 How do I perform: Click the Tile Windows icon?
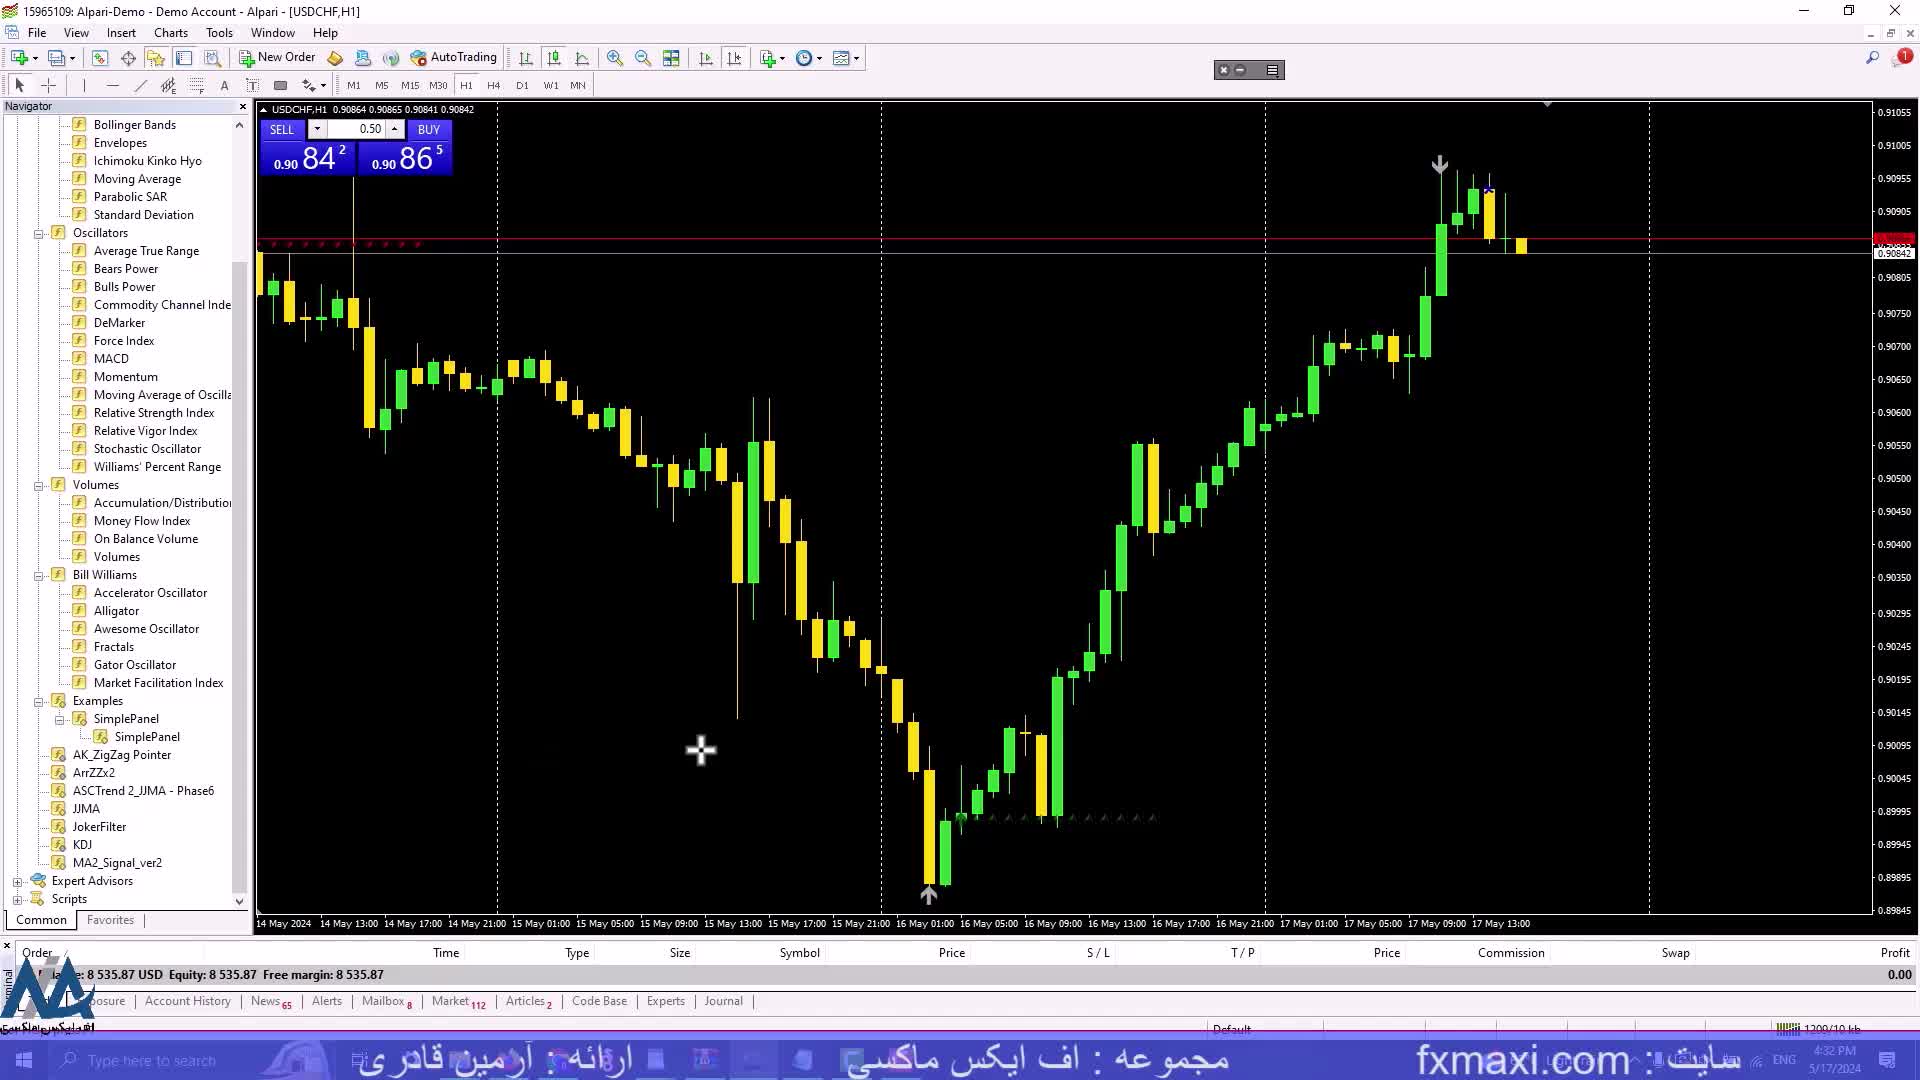point(671,58)
